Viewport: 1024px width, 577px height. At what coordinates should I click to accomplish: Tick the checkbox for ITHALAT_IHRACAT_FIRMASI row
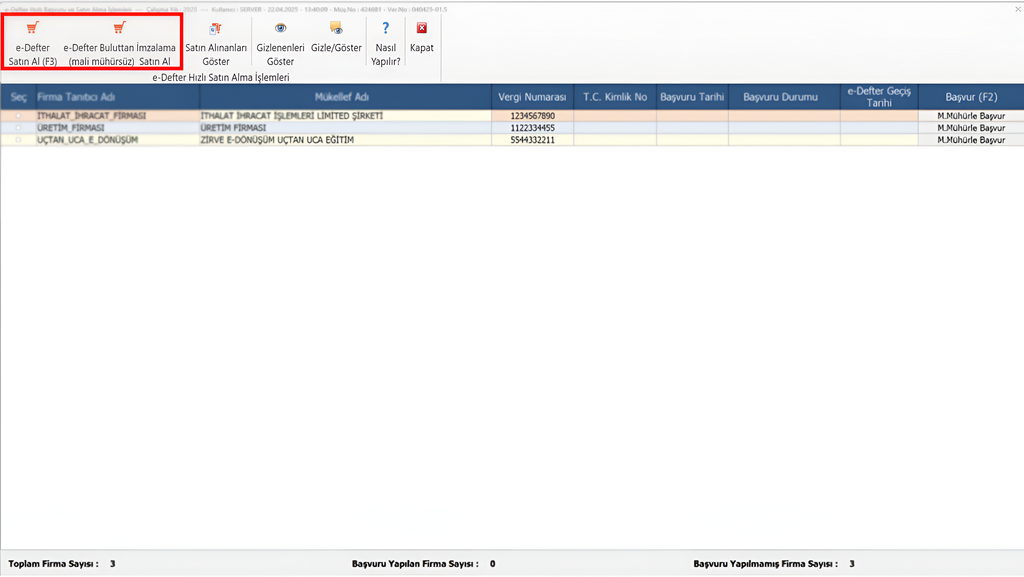click(x=18, y=116)
